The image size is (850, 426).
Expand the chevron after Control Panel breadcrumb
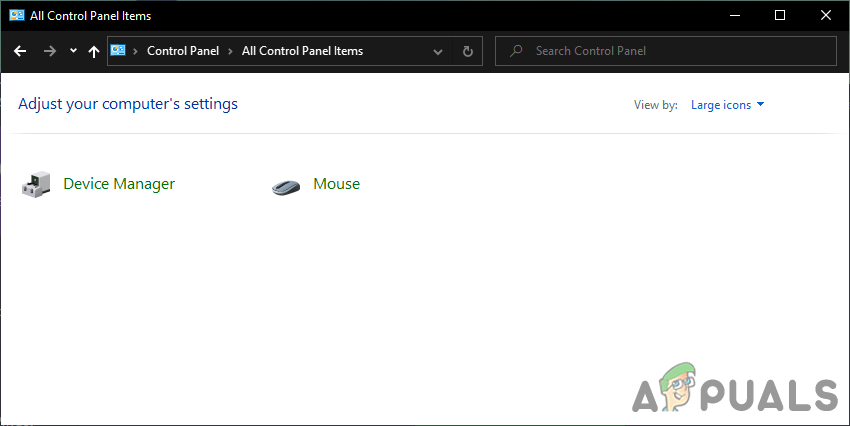click(x=231, y=51)
